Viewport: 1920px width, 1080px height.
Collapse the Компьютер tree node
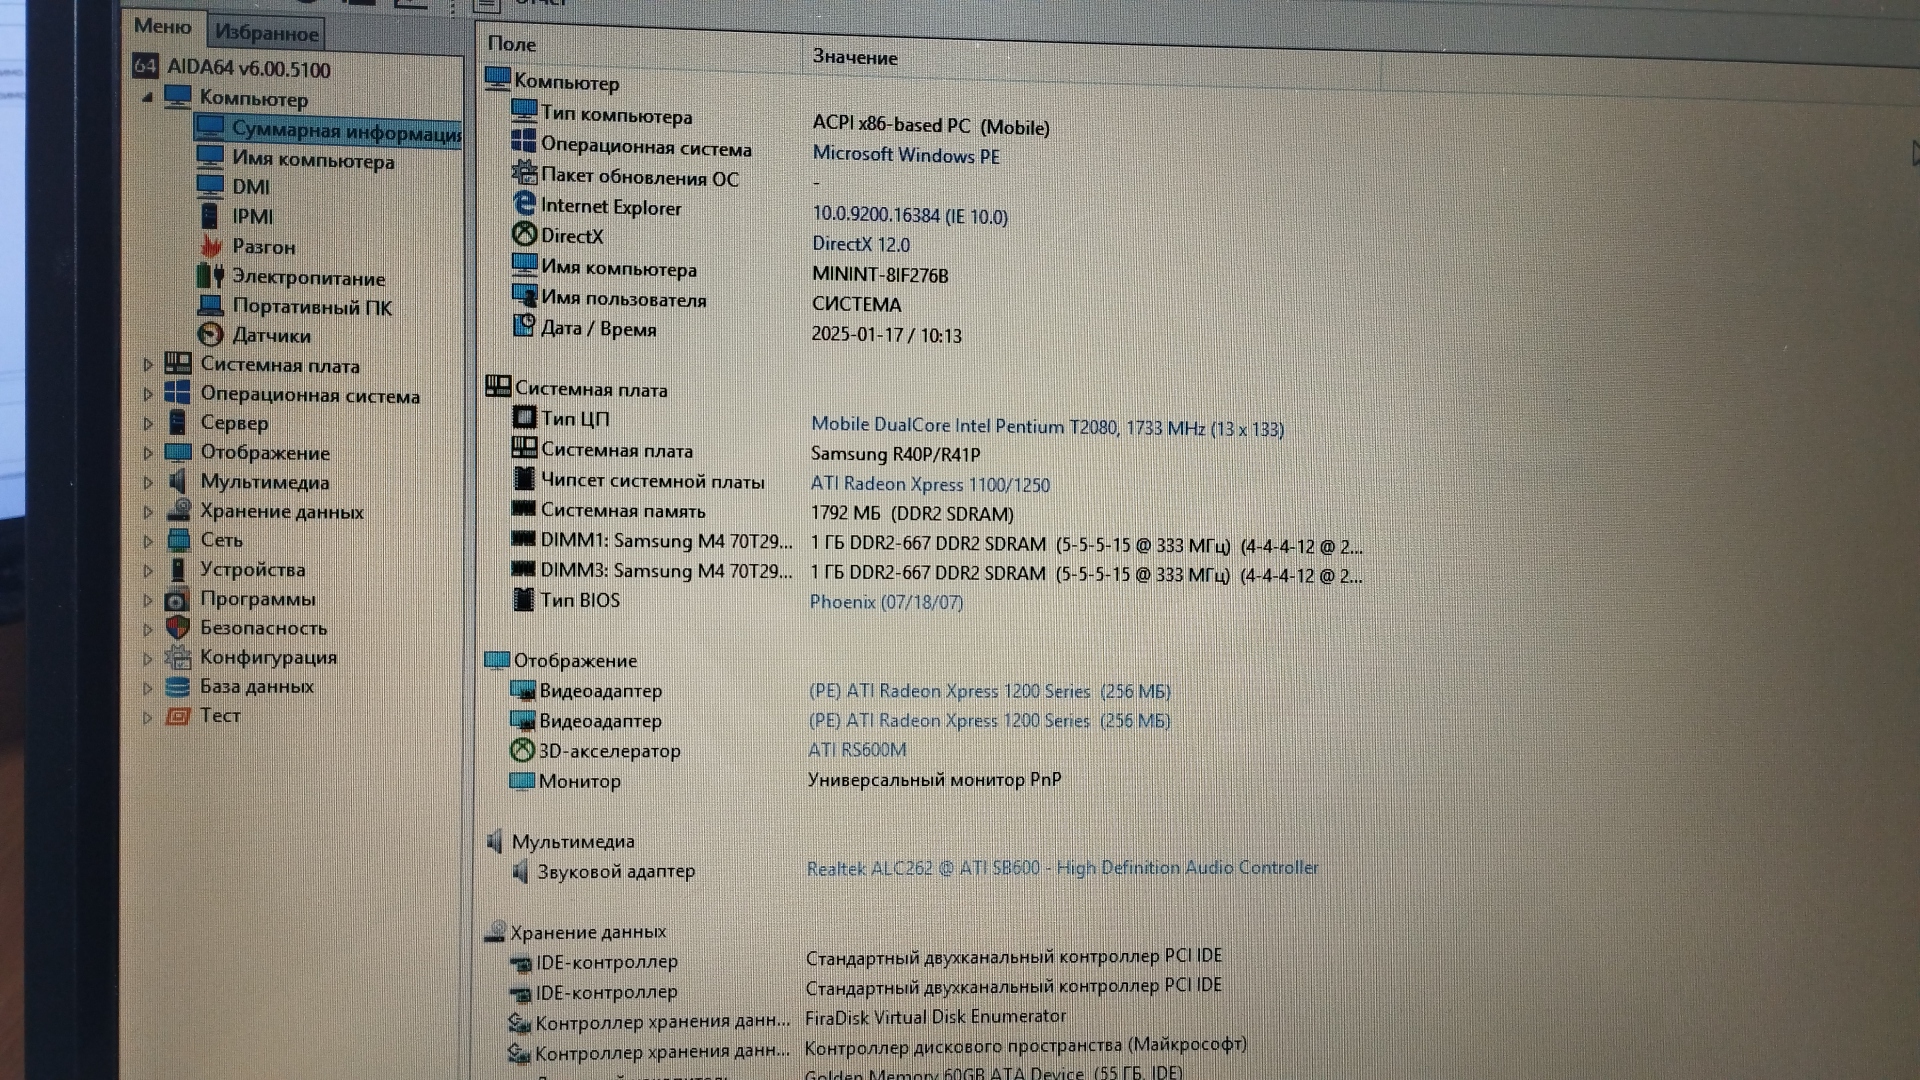pos(148,98)
